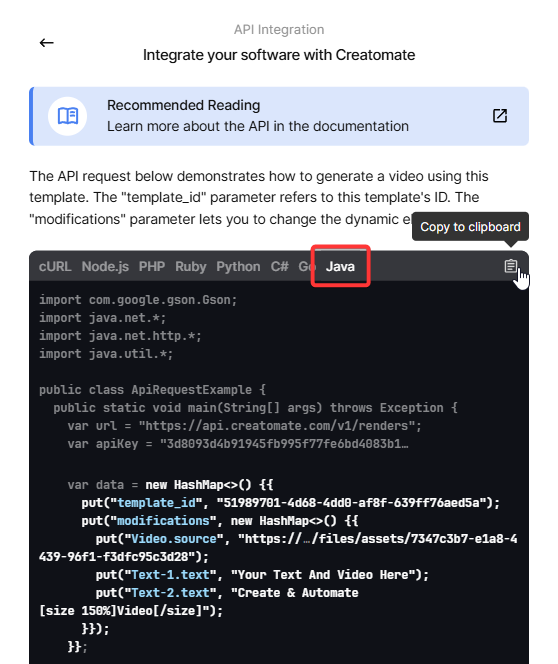Select the Java tab
558x664 pixels.
[x=340, y=267]
